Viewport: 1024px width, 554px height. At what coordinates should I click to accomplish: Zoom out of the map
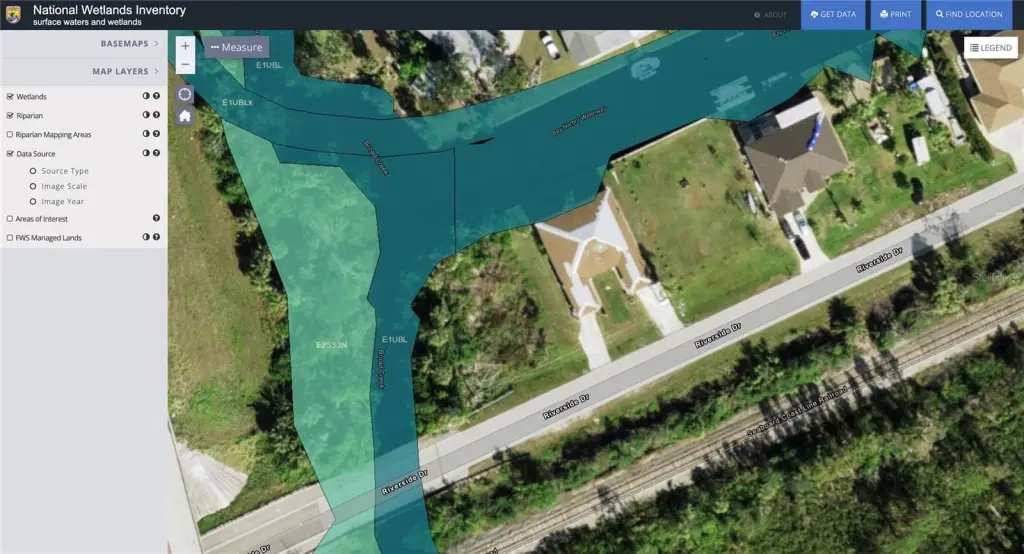tap(185, 65)
